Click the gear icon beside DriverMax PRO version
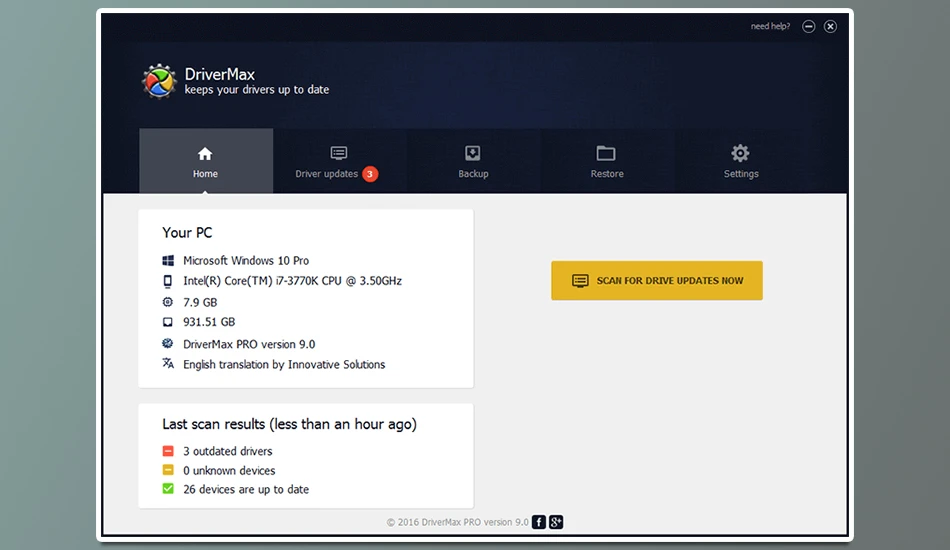The width and height of the screenshot is (950, 550). point(168,343)
